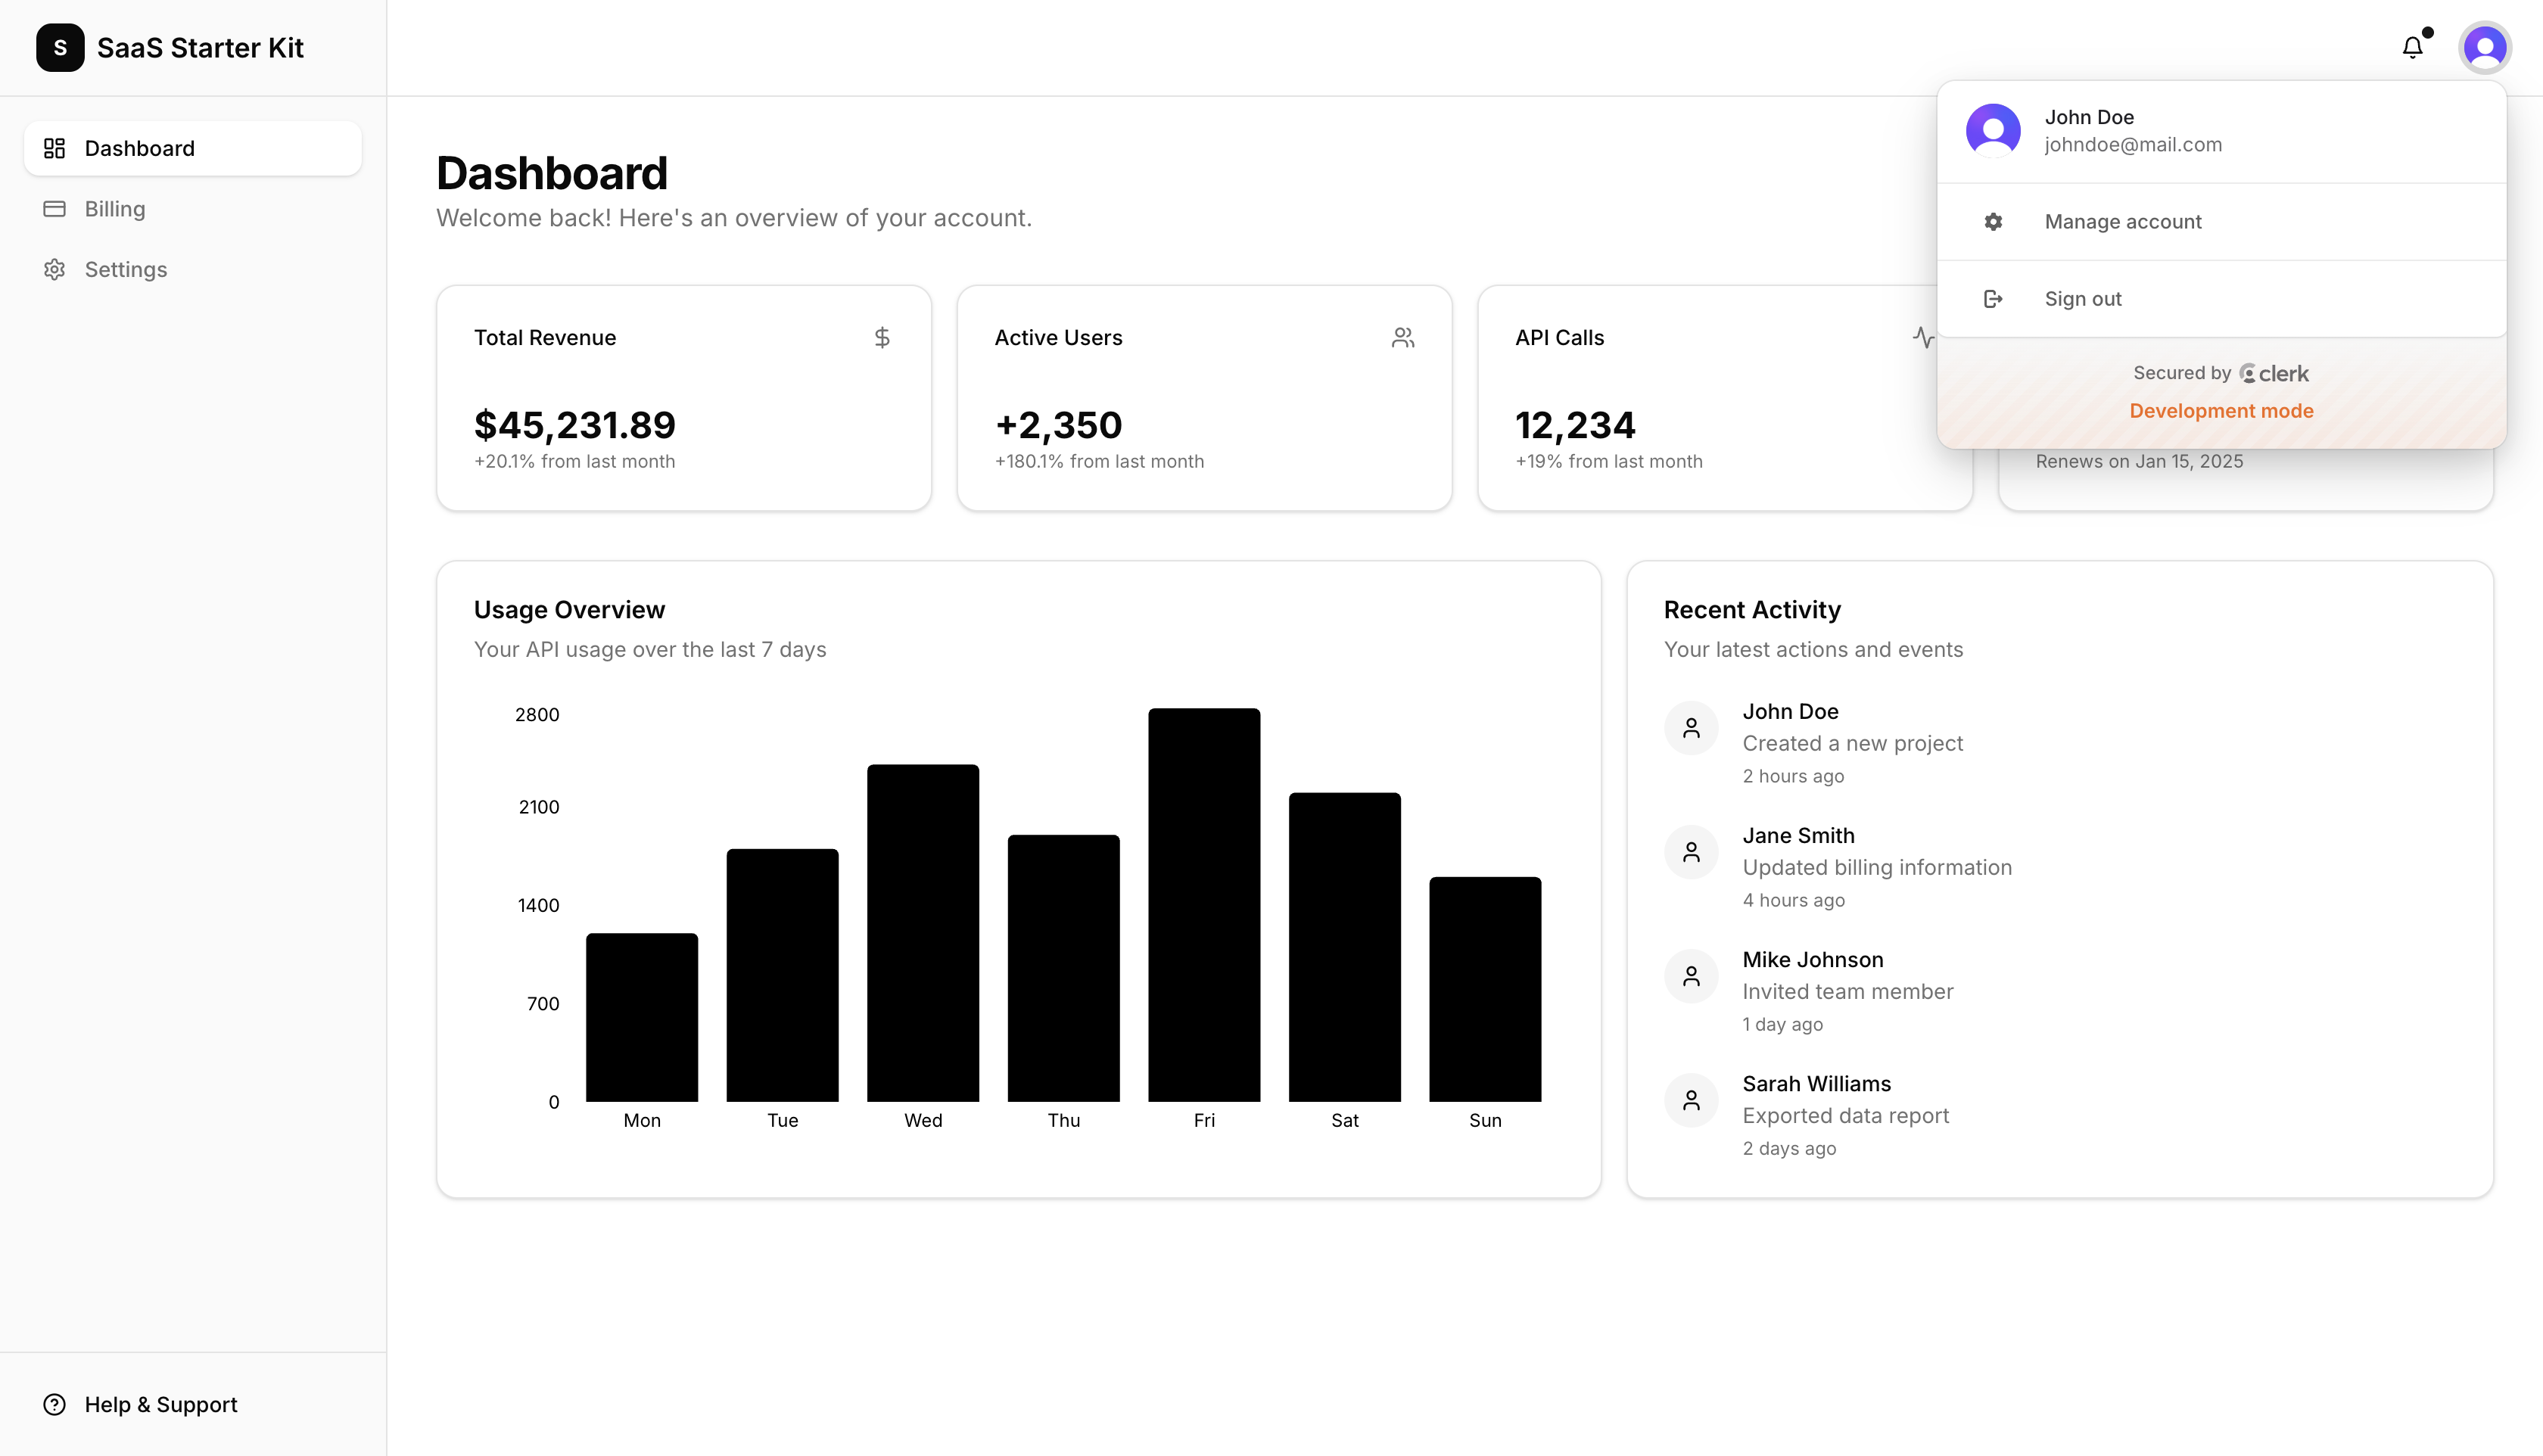The width and height of the screenshot is (2543, 1456).
Task: Click Manage account in the user dropdown
Action: pyautogui.click(x=2123, y=221)
